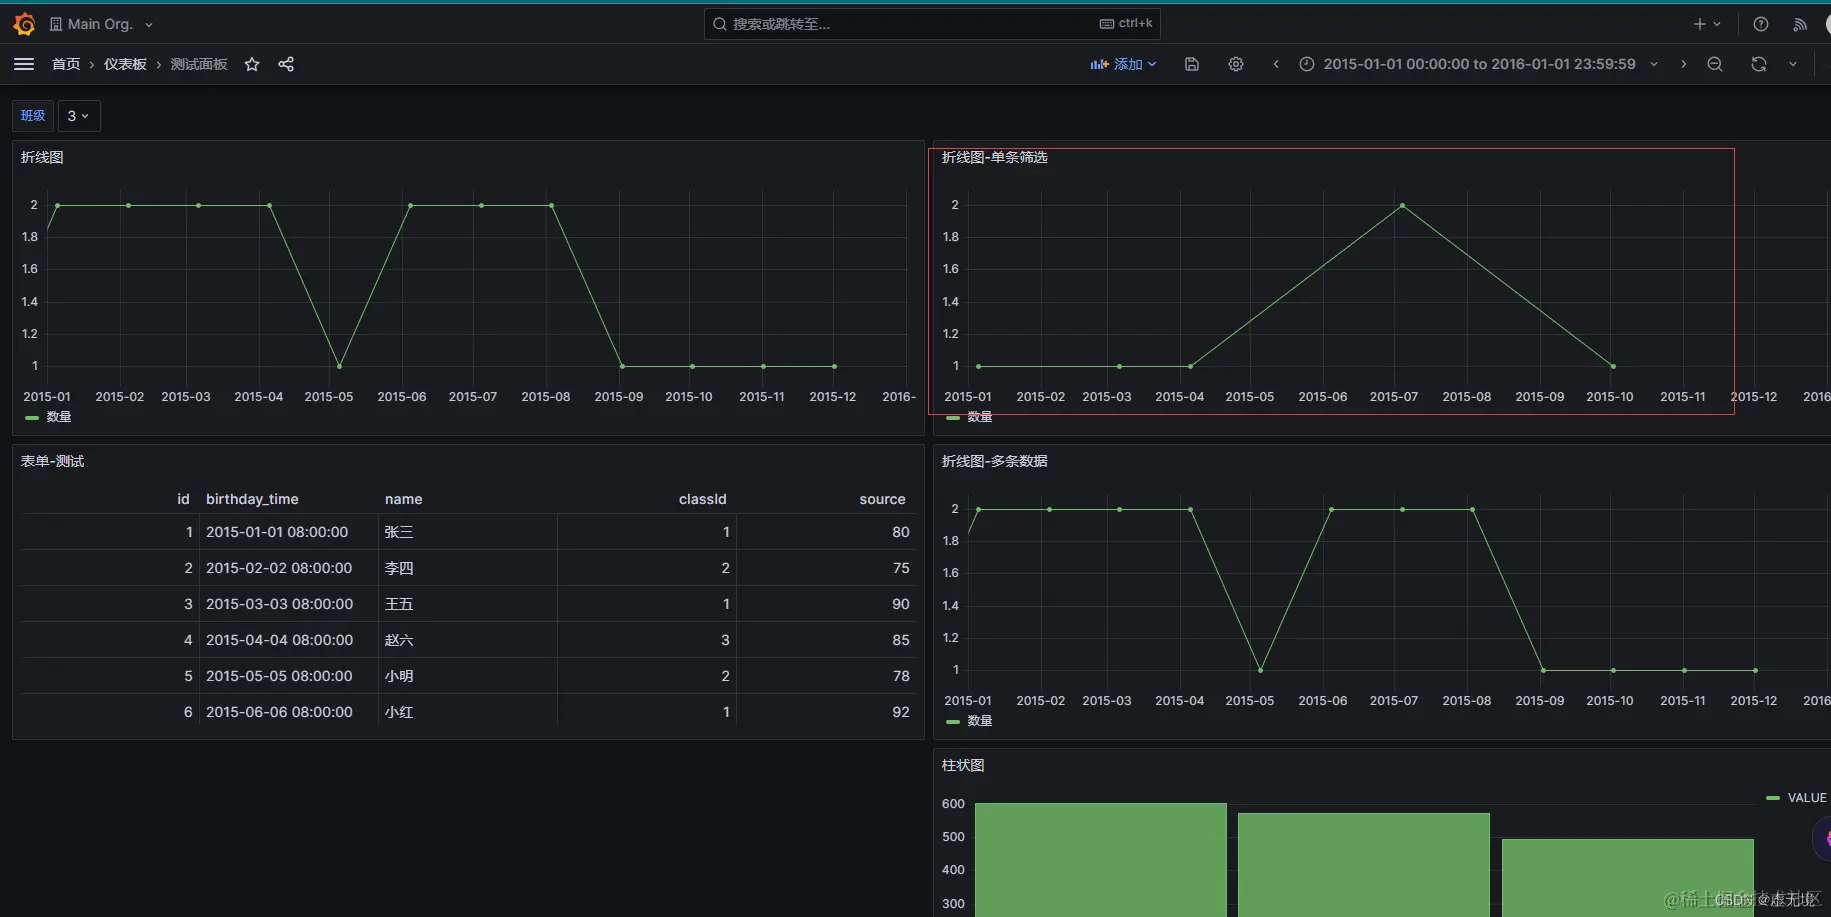This screenshot has height=917, width=1831.
Task: Click the second bar in 柱状图
Action: pyautogui.click(x=1364, y=865)
